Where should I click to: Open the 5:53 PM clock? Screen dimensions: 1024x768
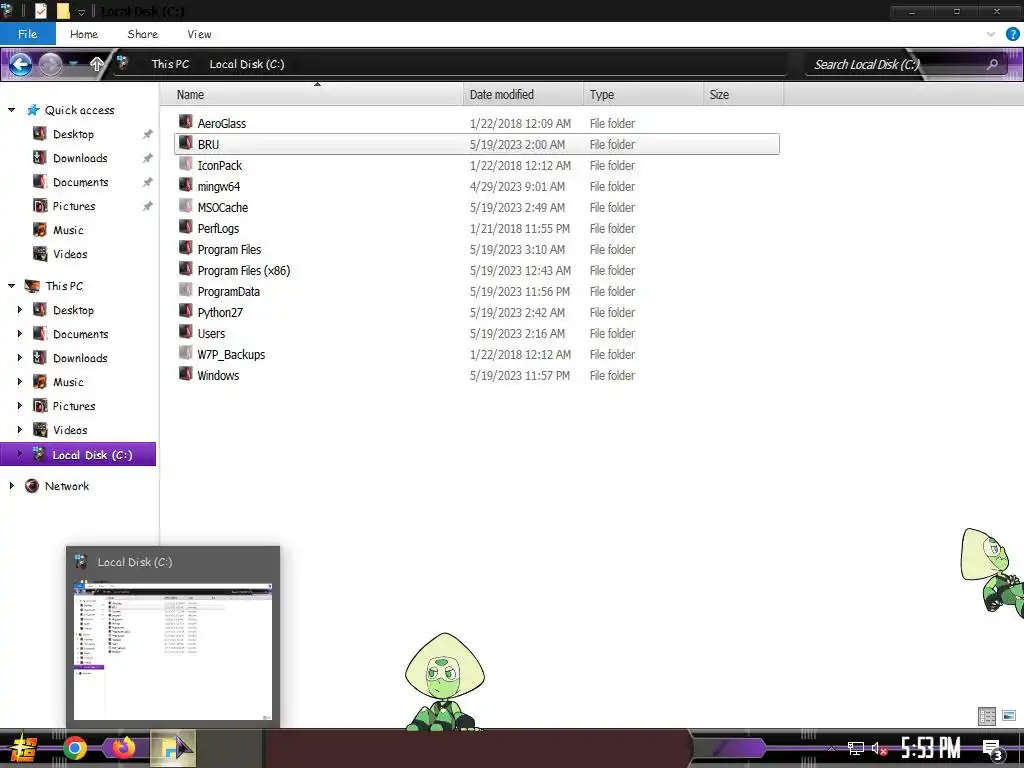pyautogui.click(x=931, y=748)
